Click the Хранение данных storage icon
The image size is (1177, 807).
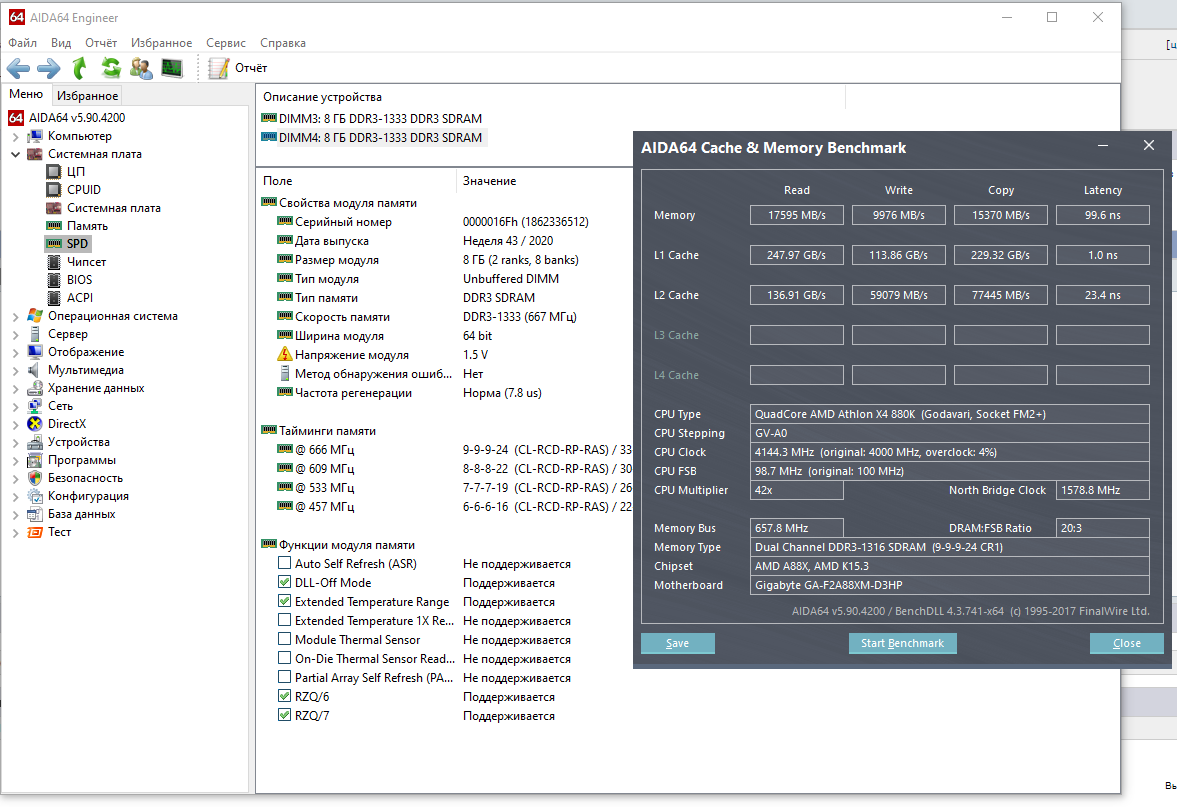(x=35, y=388)
